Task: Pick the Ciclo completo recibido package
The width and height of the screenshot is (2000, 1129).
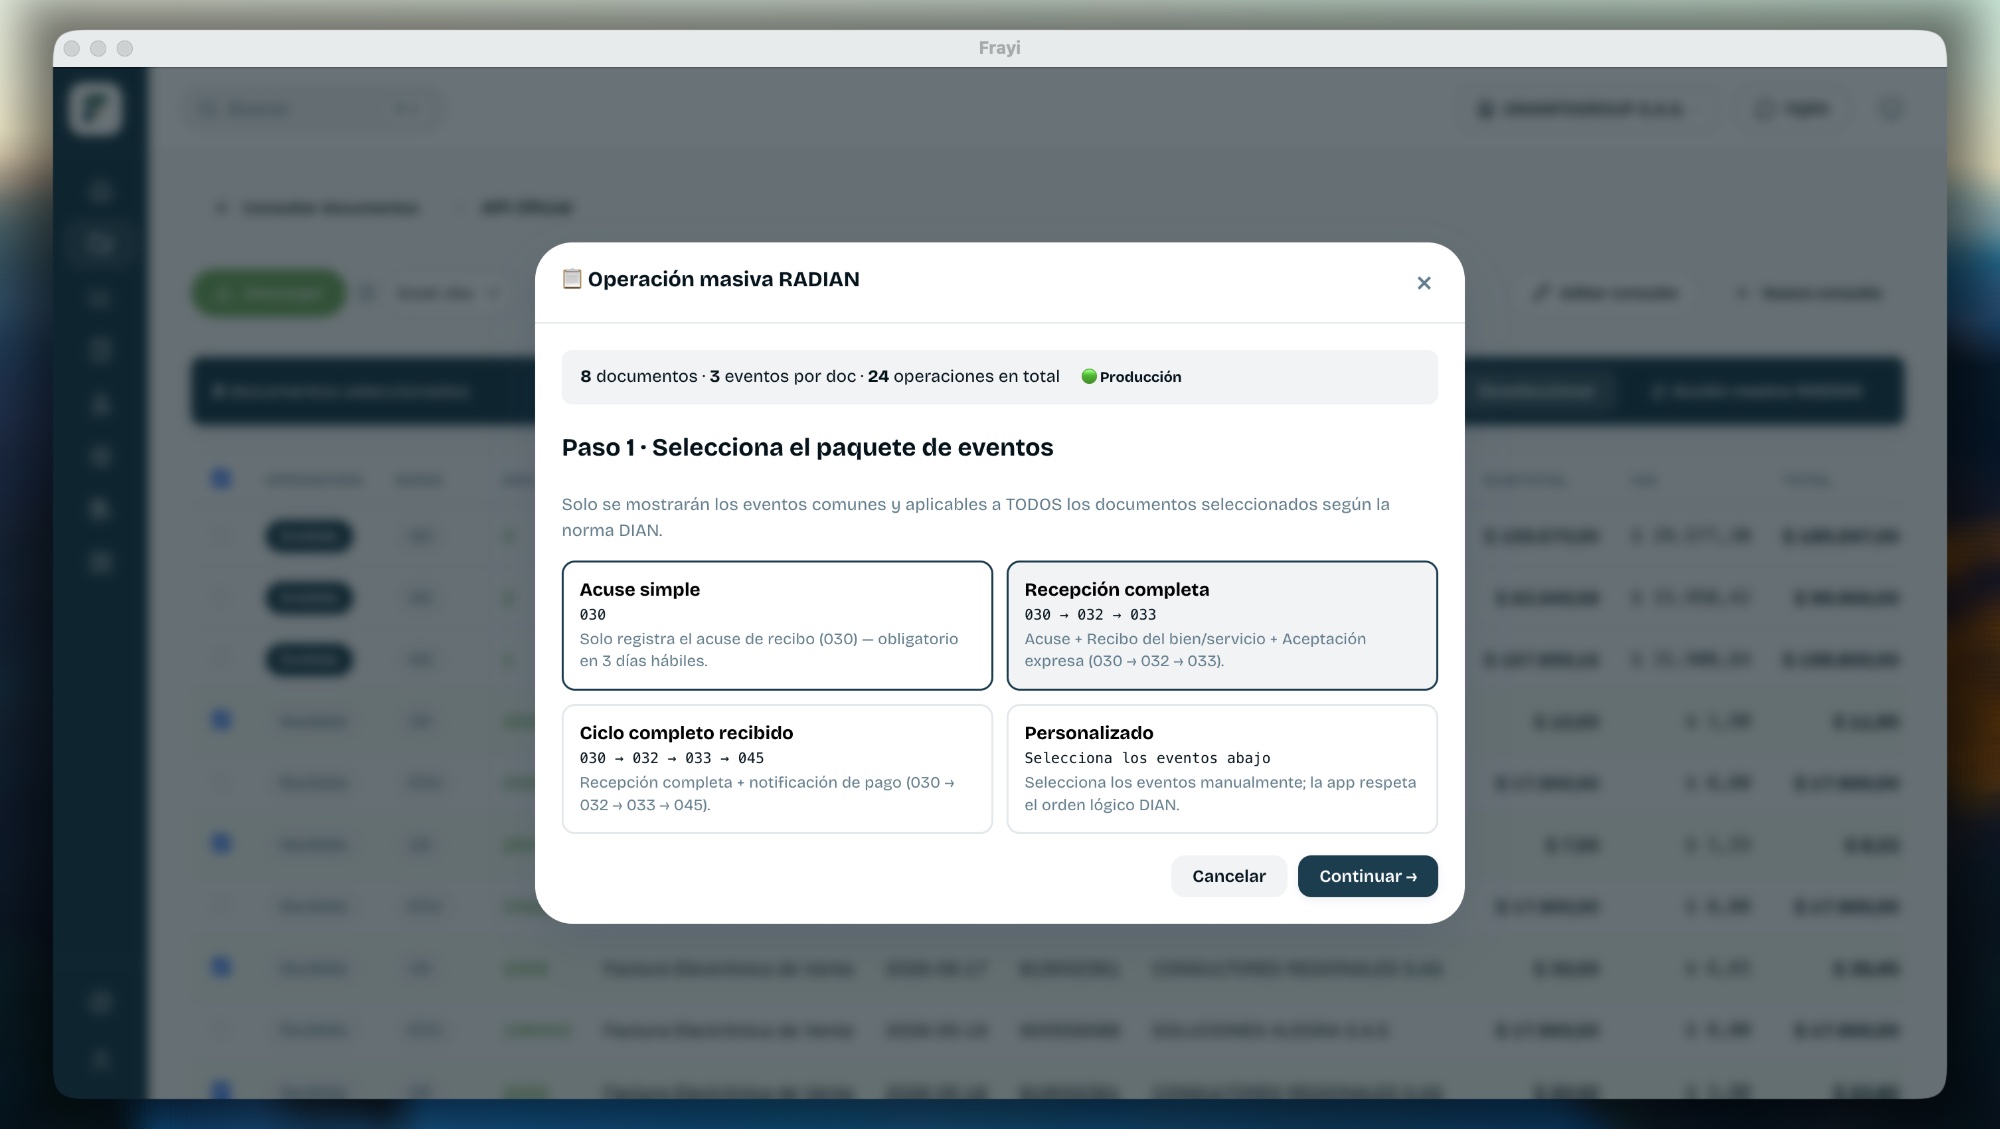Action: pos(777,769)
